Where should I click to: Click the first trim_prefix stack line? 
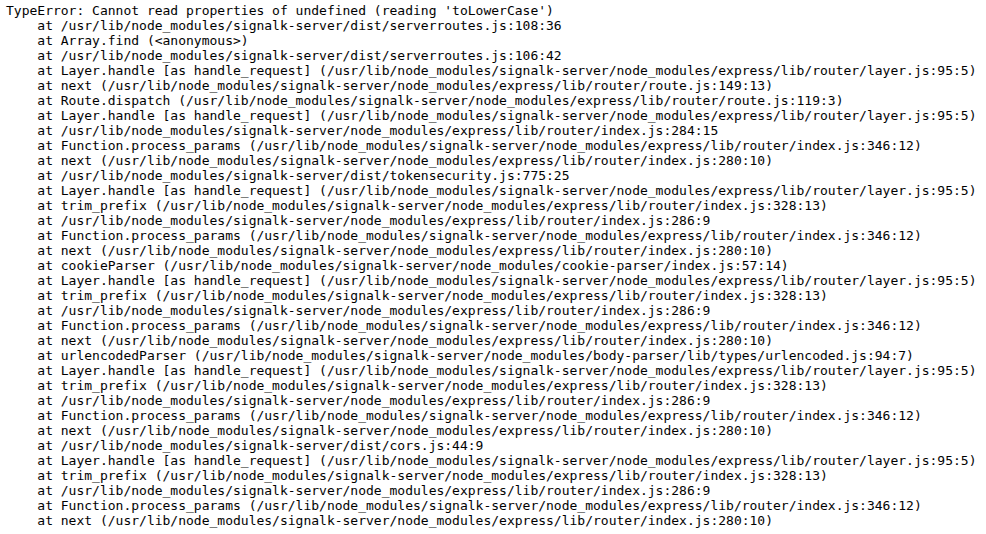click(x=432, y=206)
